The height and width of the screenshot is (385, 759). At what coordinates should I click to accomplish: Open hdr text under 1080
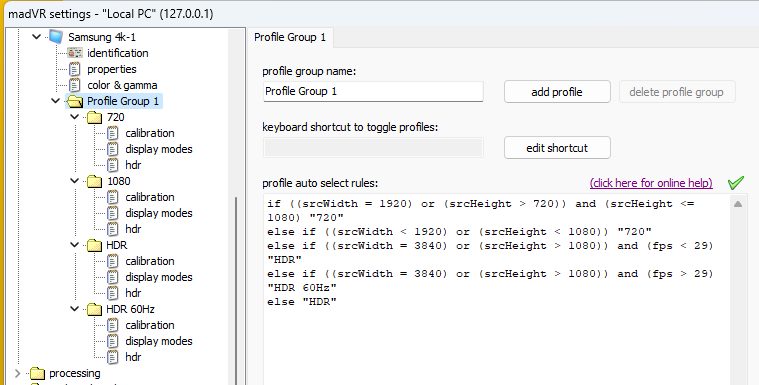(x=133, y=229)
